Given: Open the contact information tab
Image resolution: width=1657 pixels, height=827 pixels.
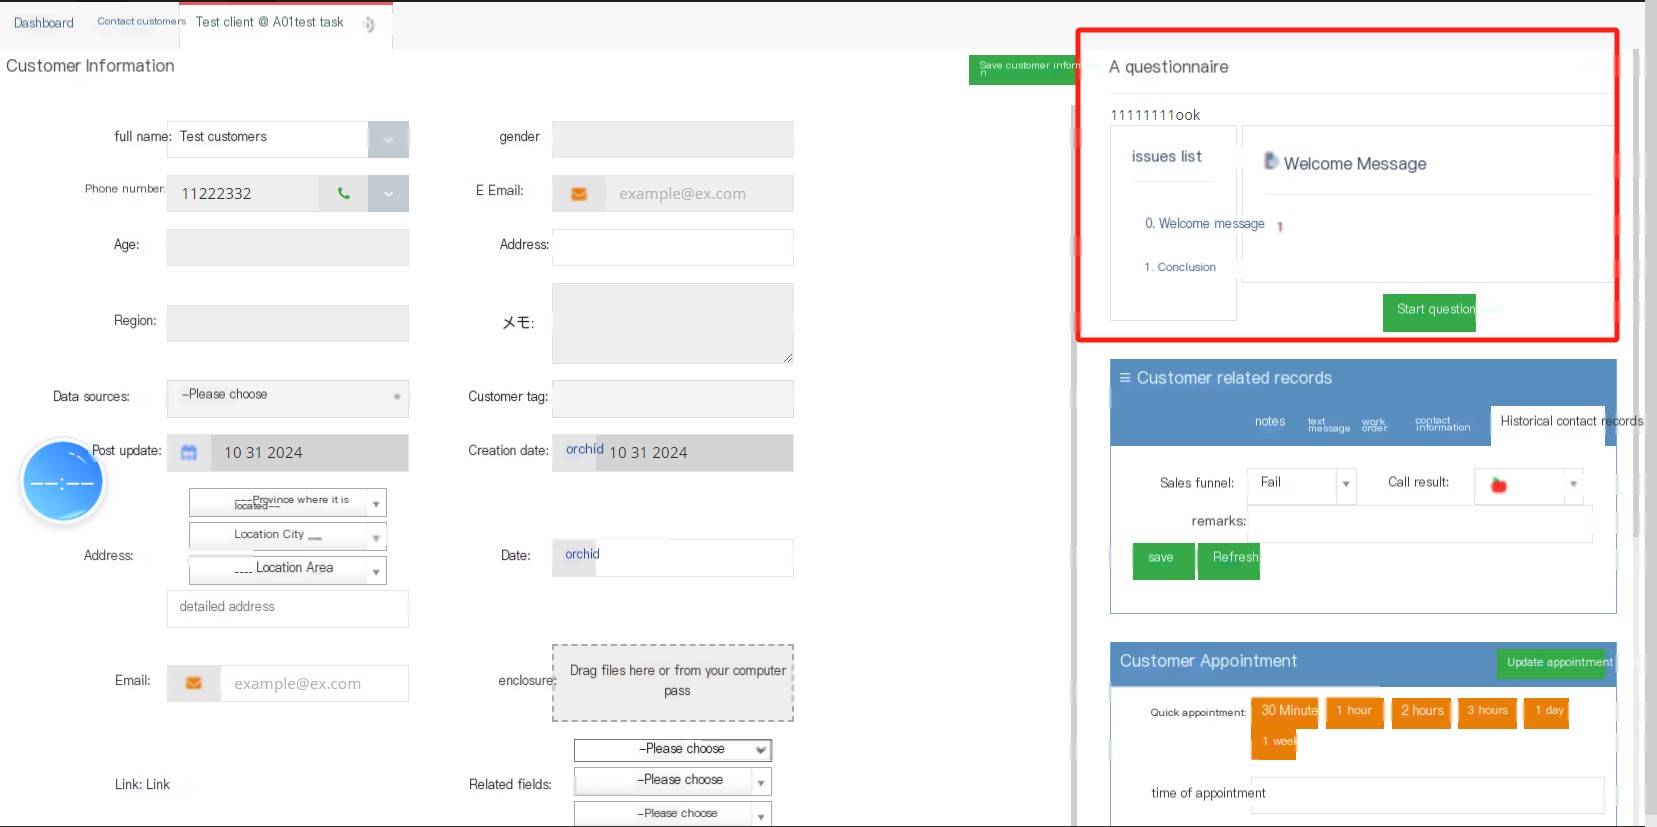Looking at the screenshot, I should [1443, 425].
